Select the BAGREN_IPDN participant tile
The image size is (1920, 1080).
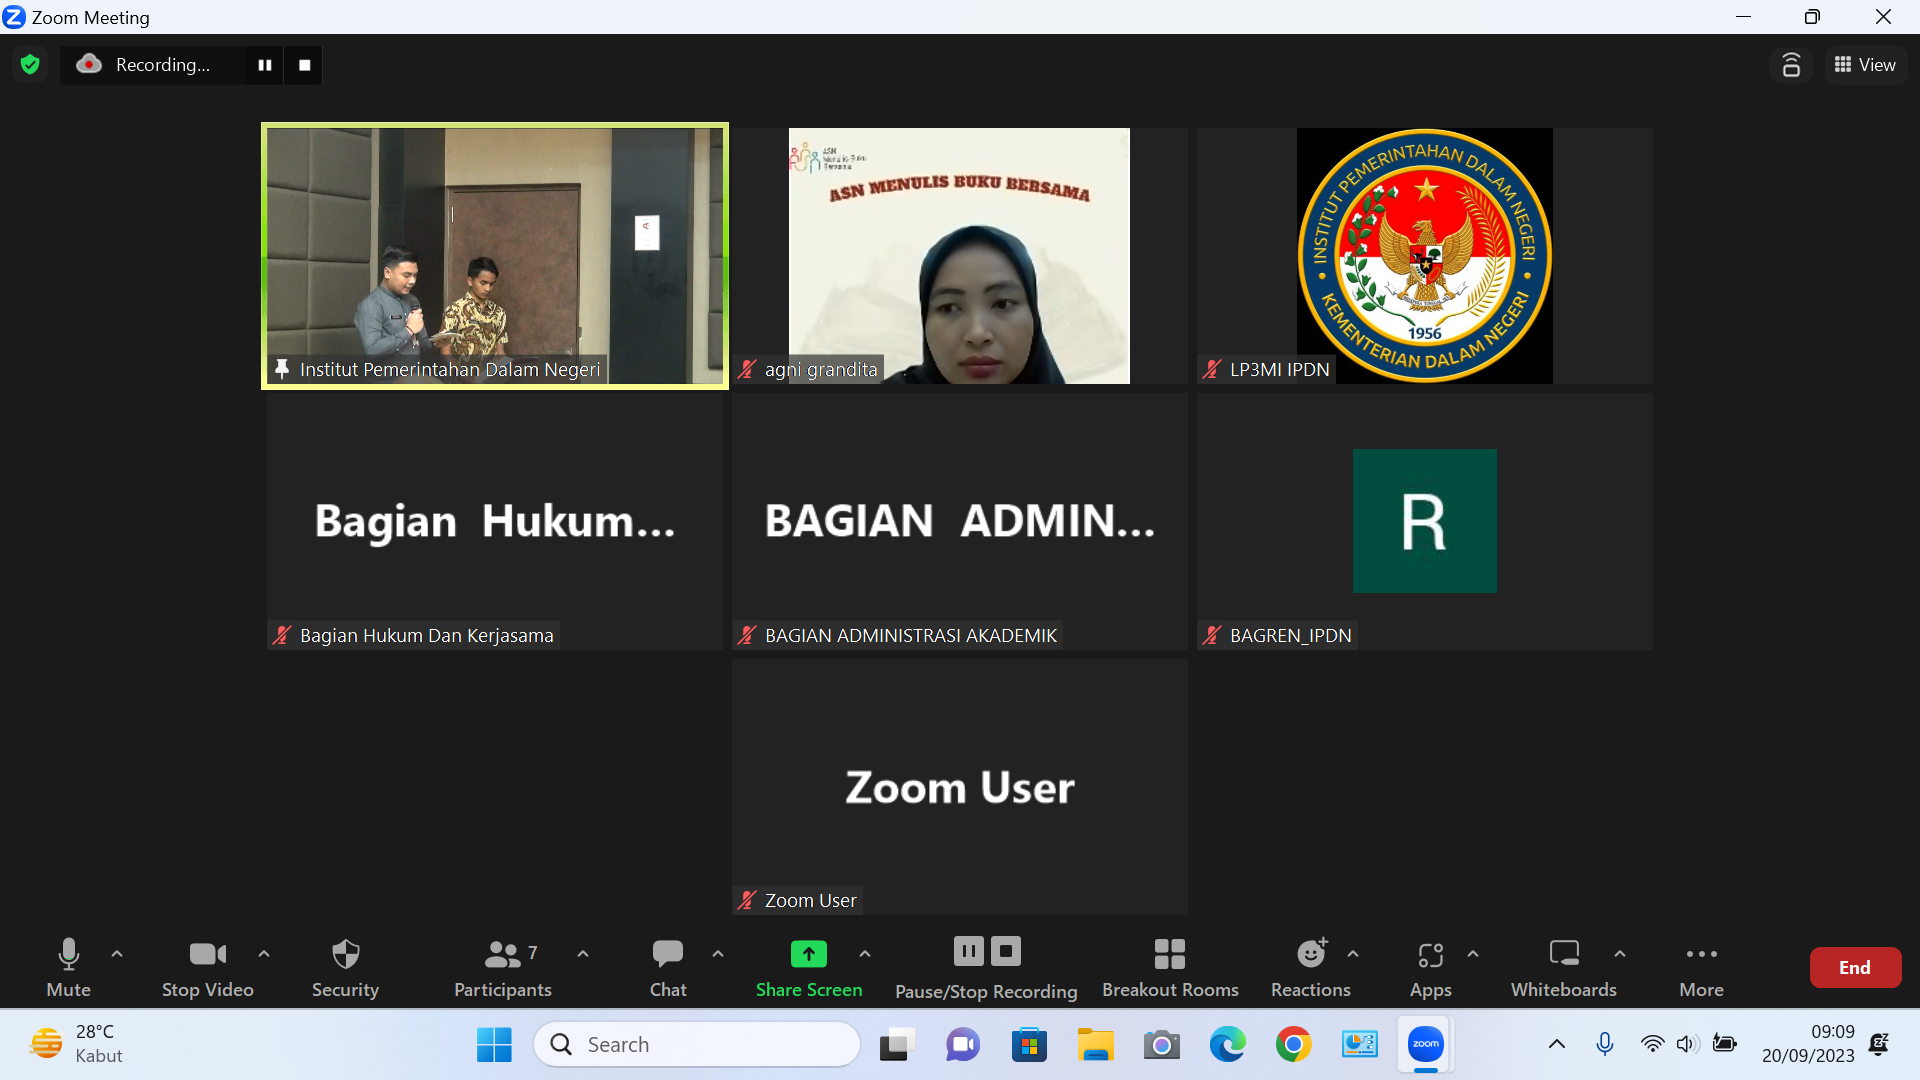point(1424,521)
